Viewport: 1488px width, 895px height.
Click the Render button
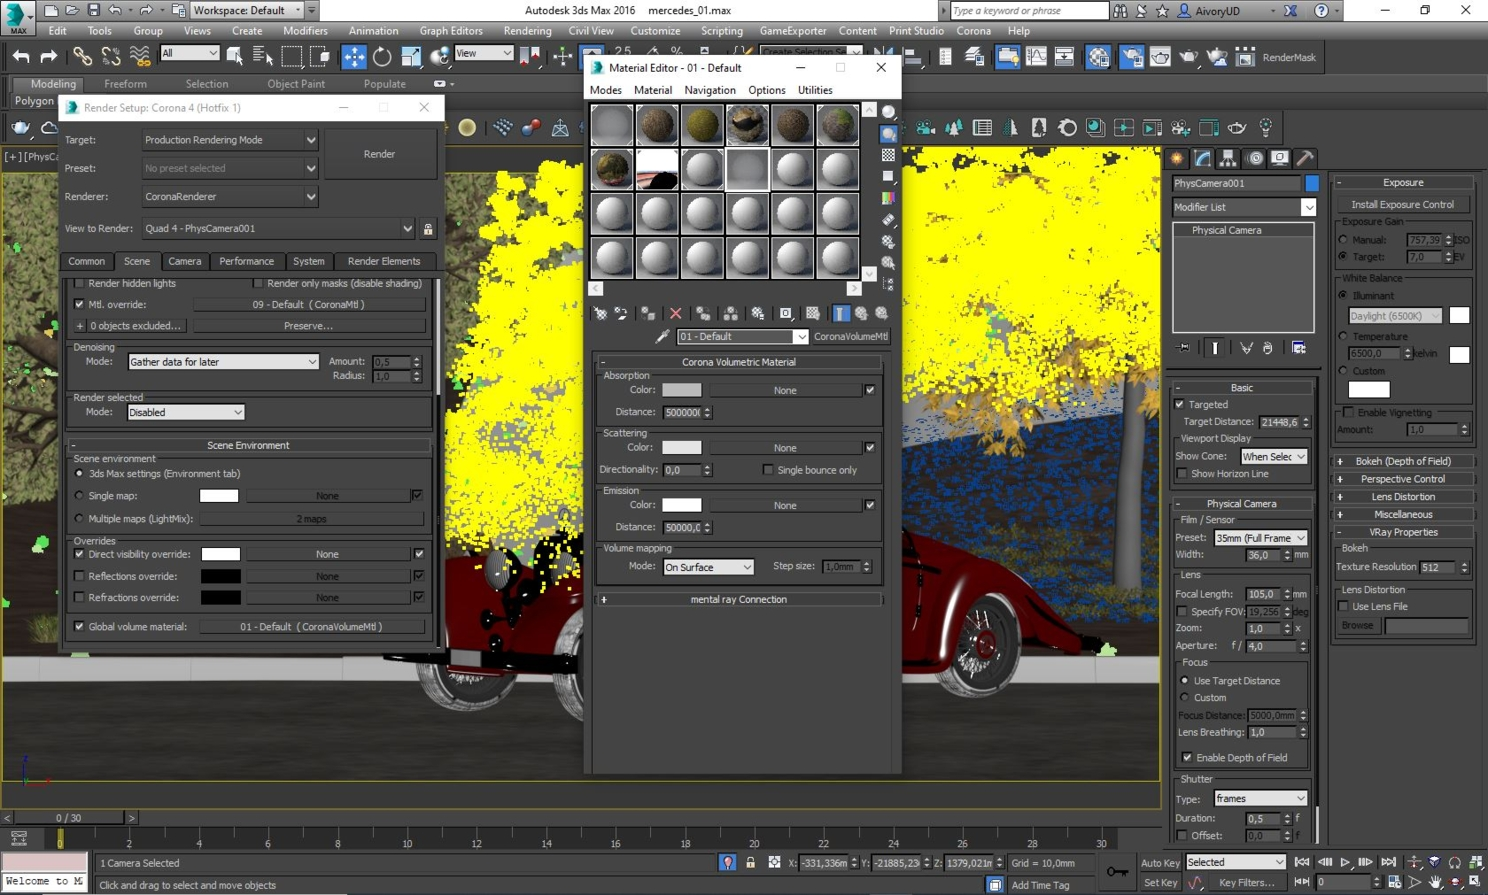[x=379, y=154]
